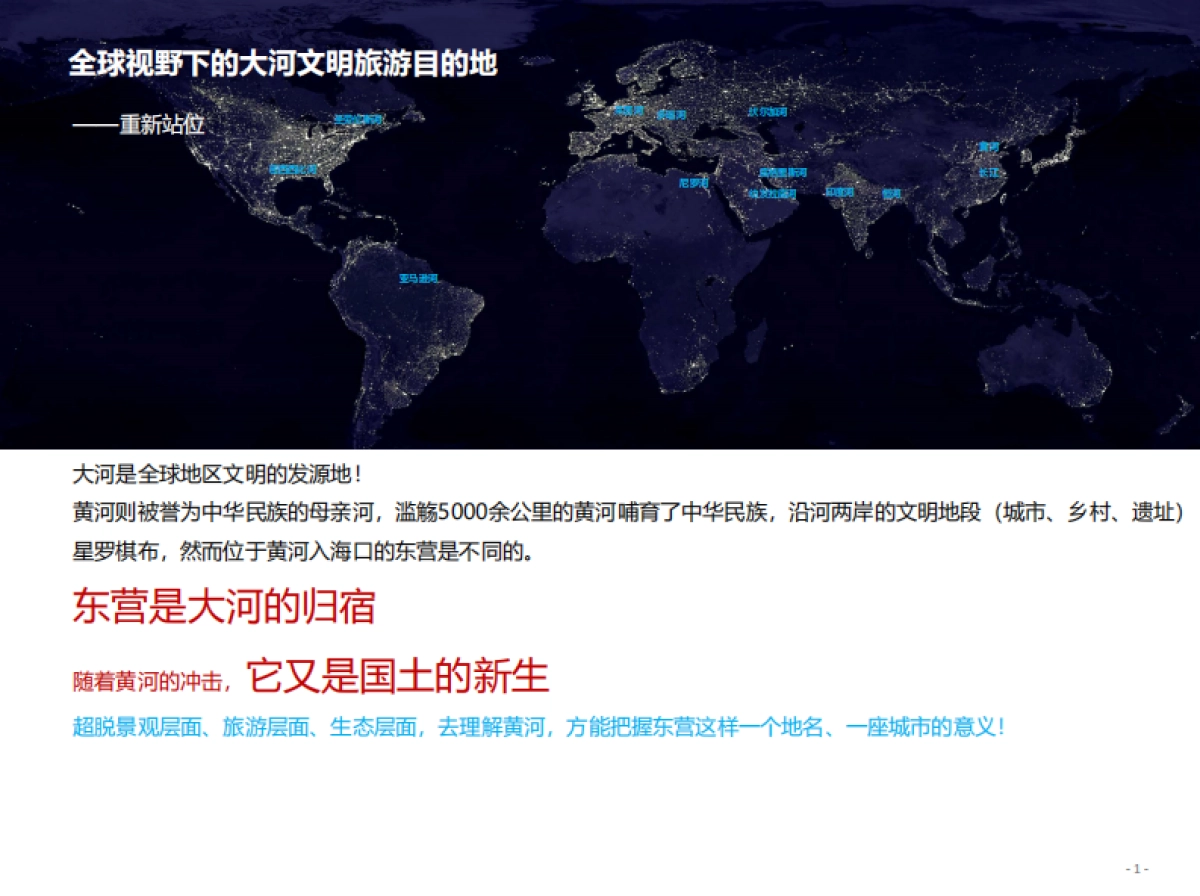
Task: Click the title 全球视野下的大河文明旅游目的地
Action: 283,65
